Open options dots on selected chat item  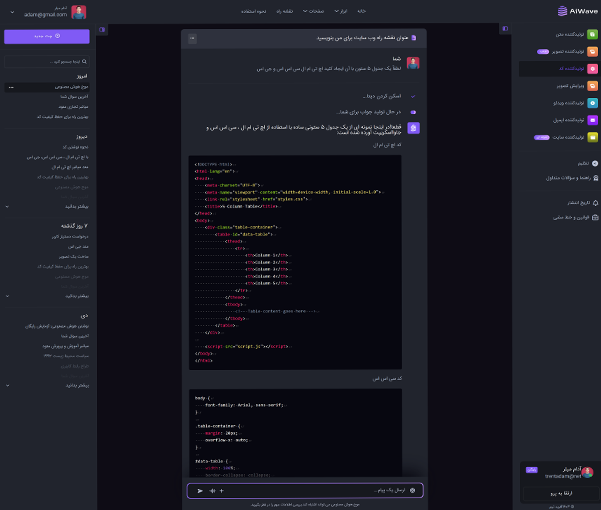11,87
